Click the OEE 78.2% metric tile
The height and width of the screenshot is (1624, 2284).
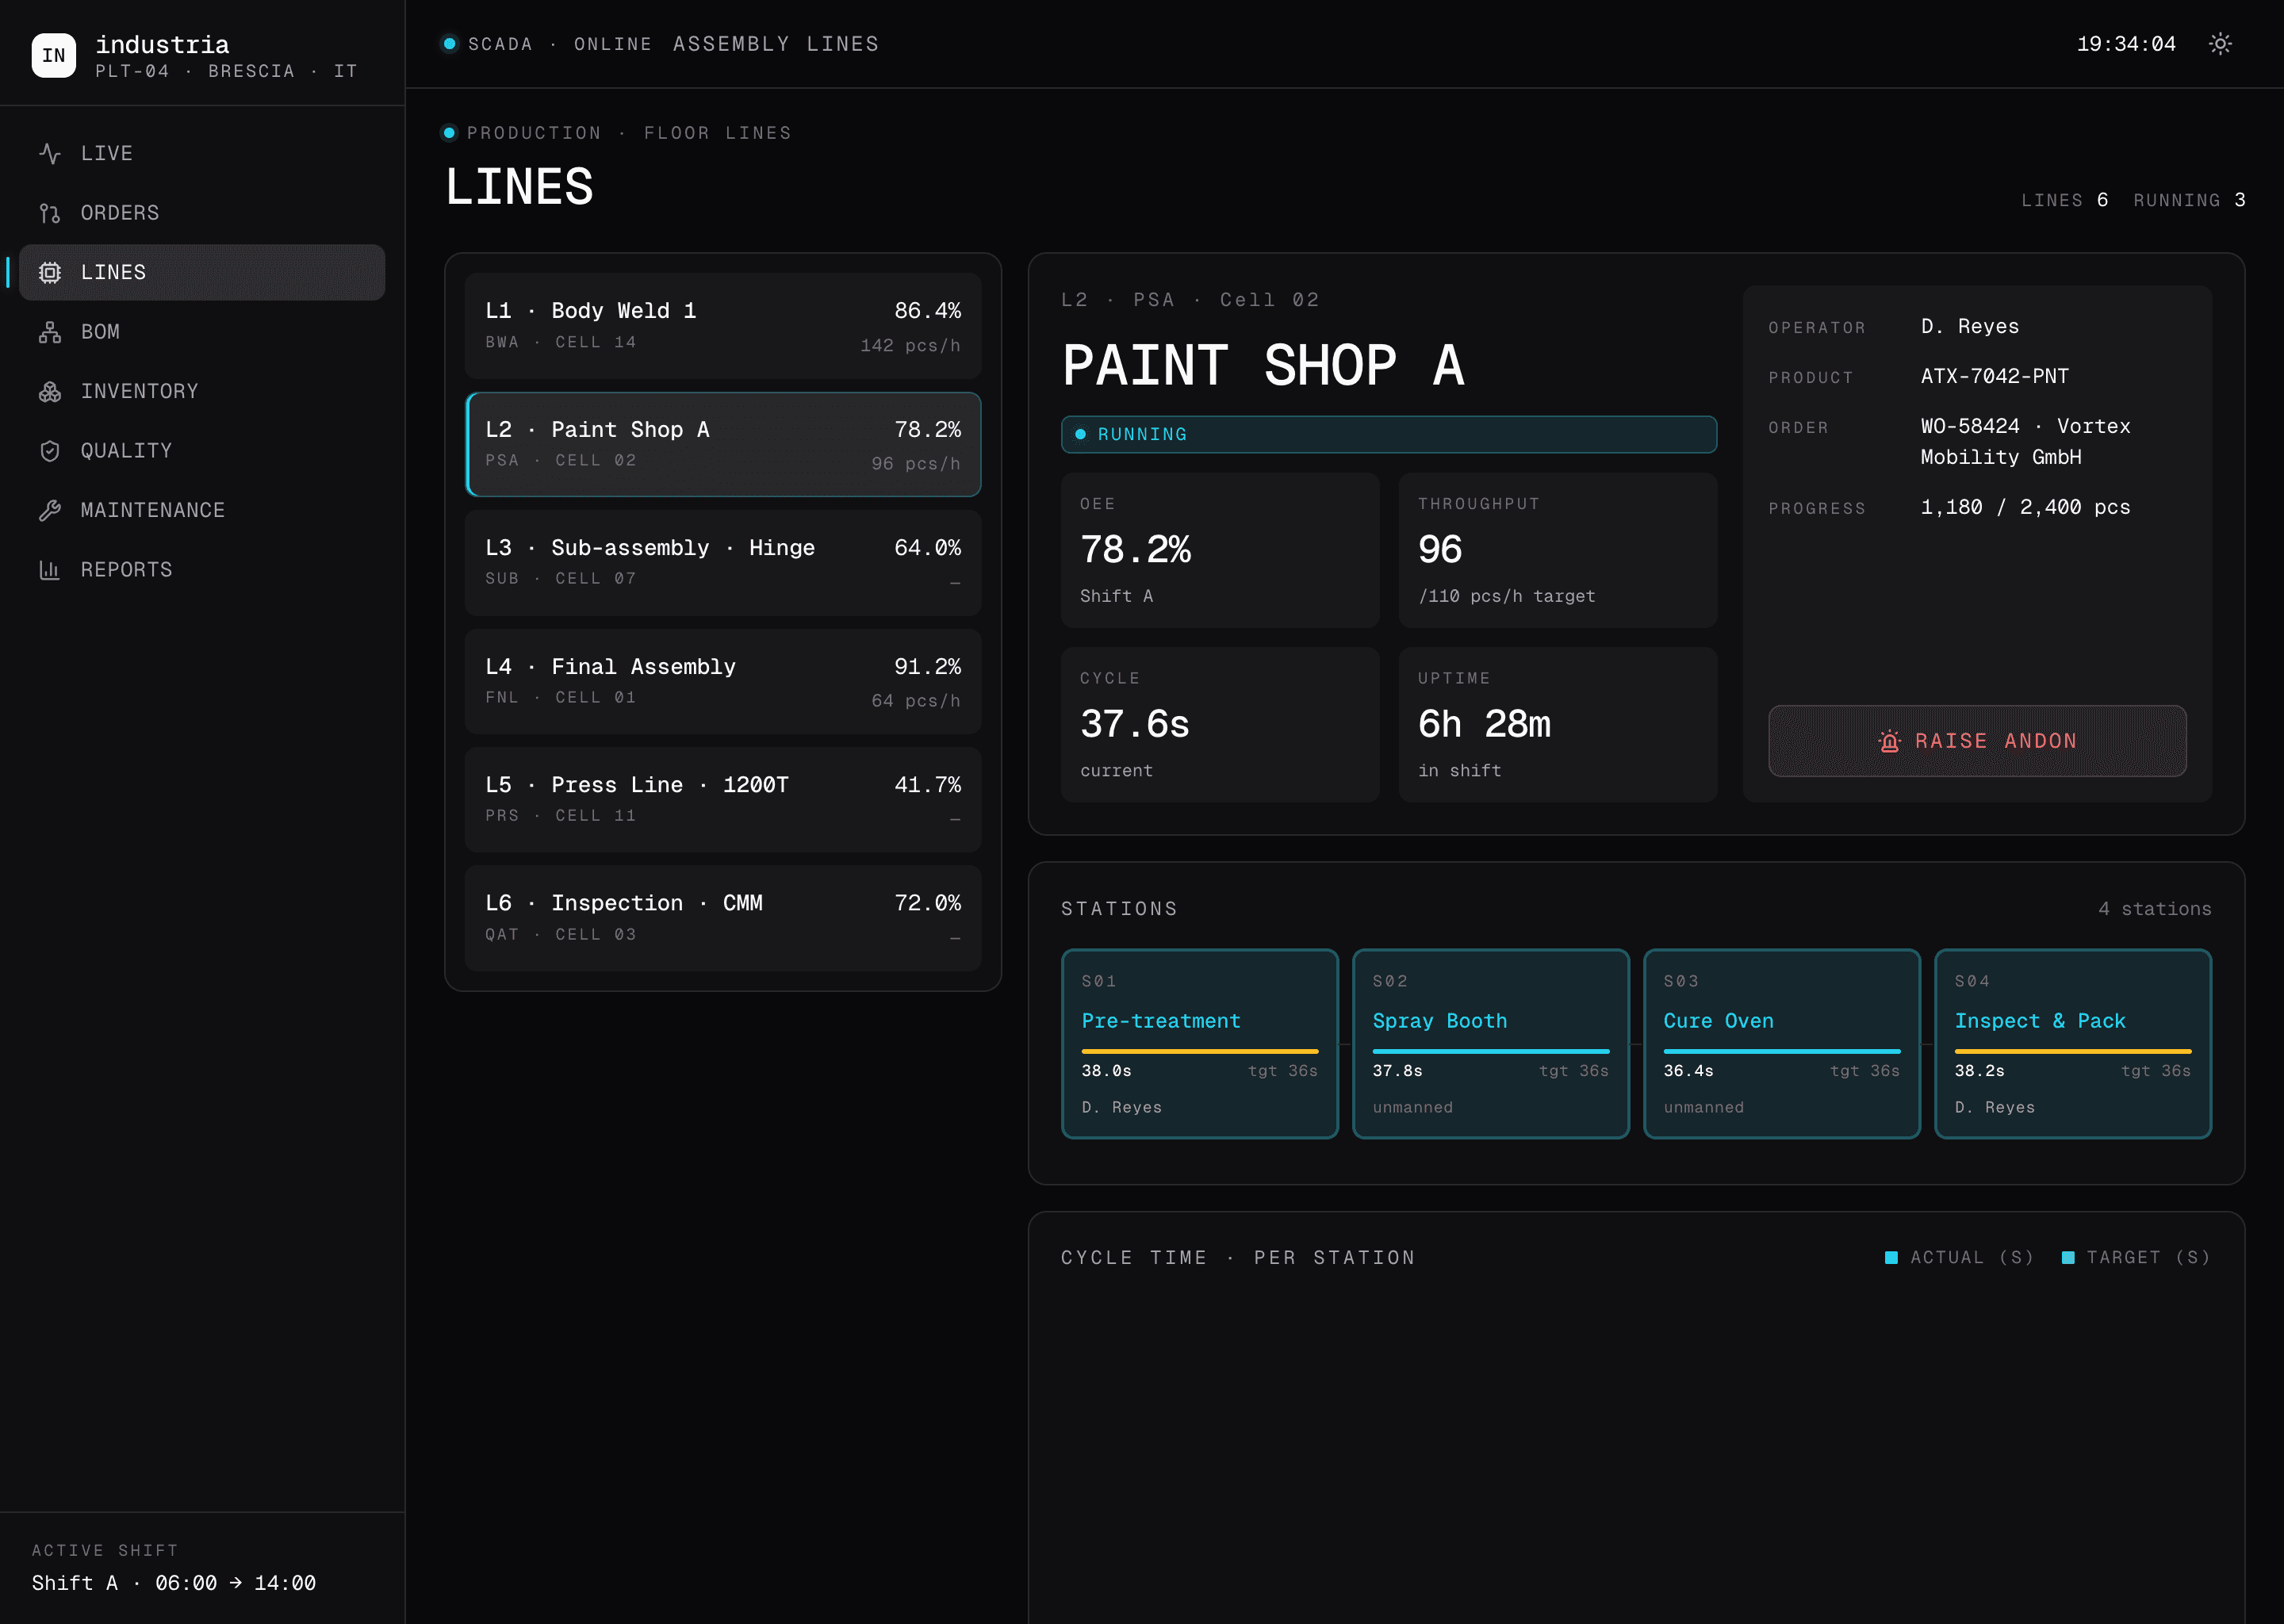(x=1220, y=551)
